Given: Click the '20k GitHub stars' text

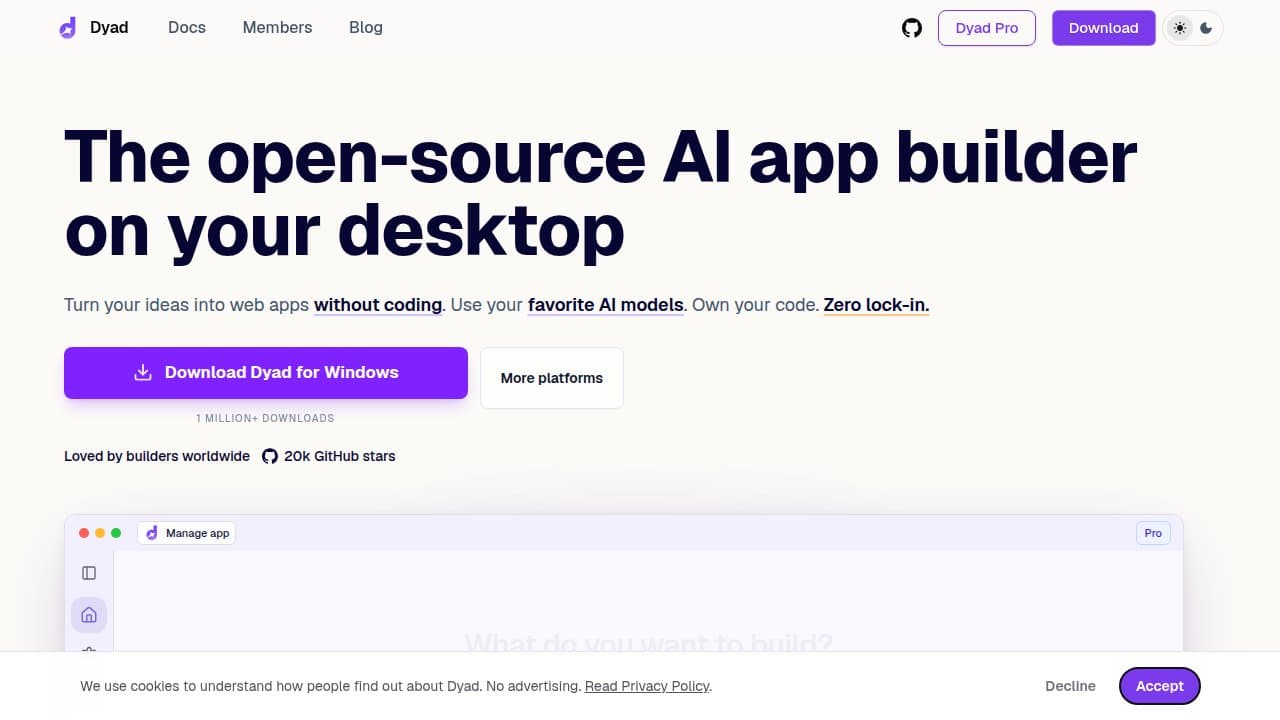Looking at the screenshot, I should [340, 456].
